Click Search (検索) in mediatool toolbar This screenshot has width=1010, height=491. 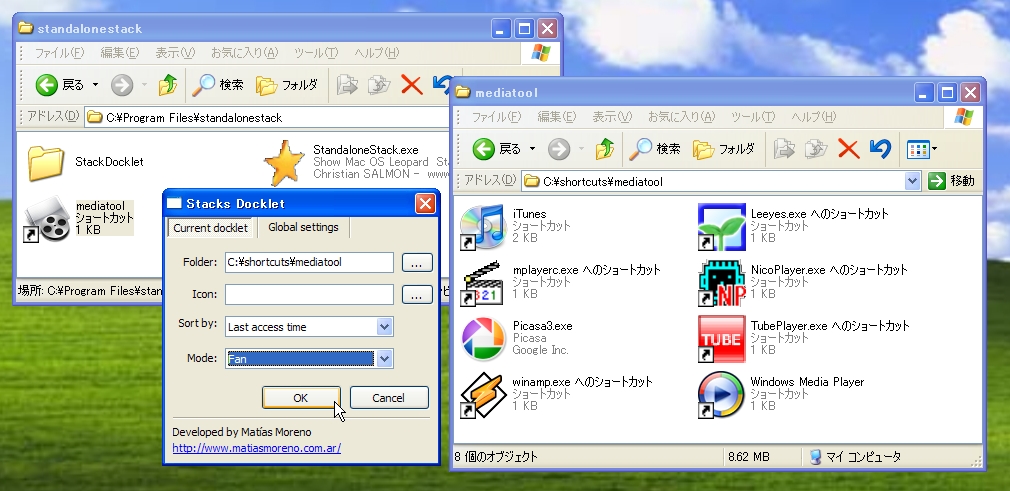coord(655,149)
